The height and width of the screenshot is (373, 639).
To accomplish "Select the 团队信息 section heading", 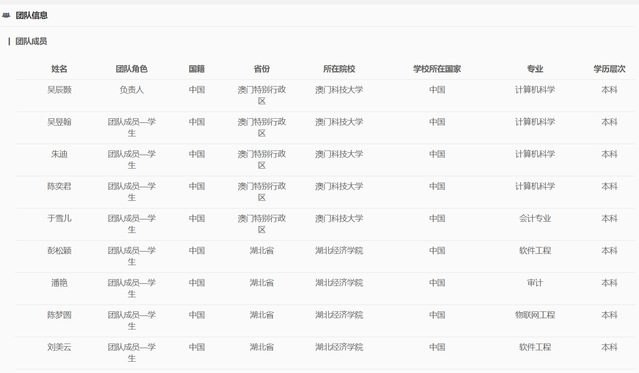I will [31, 15].
